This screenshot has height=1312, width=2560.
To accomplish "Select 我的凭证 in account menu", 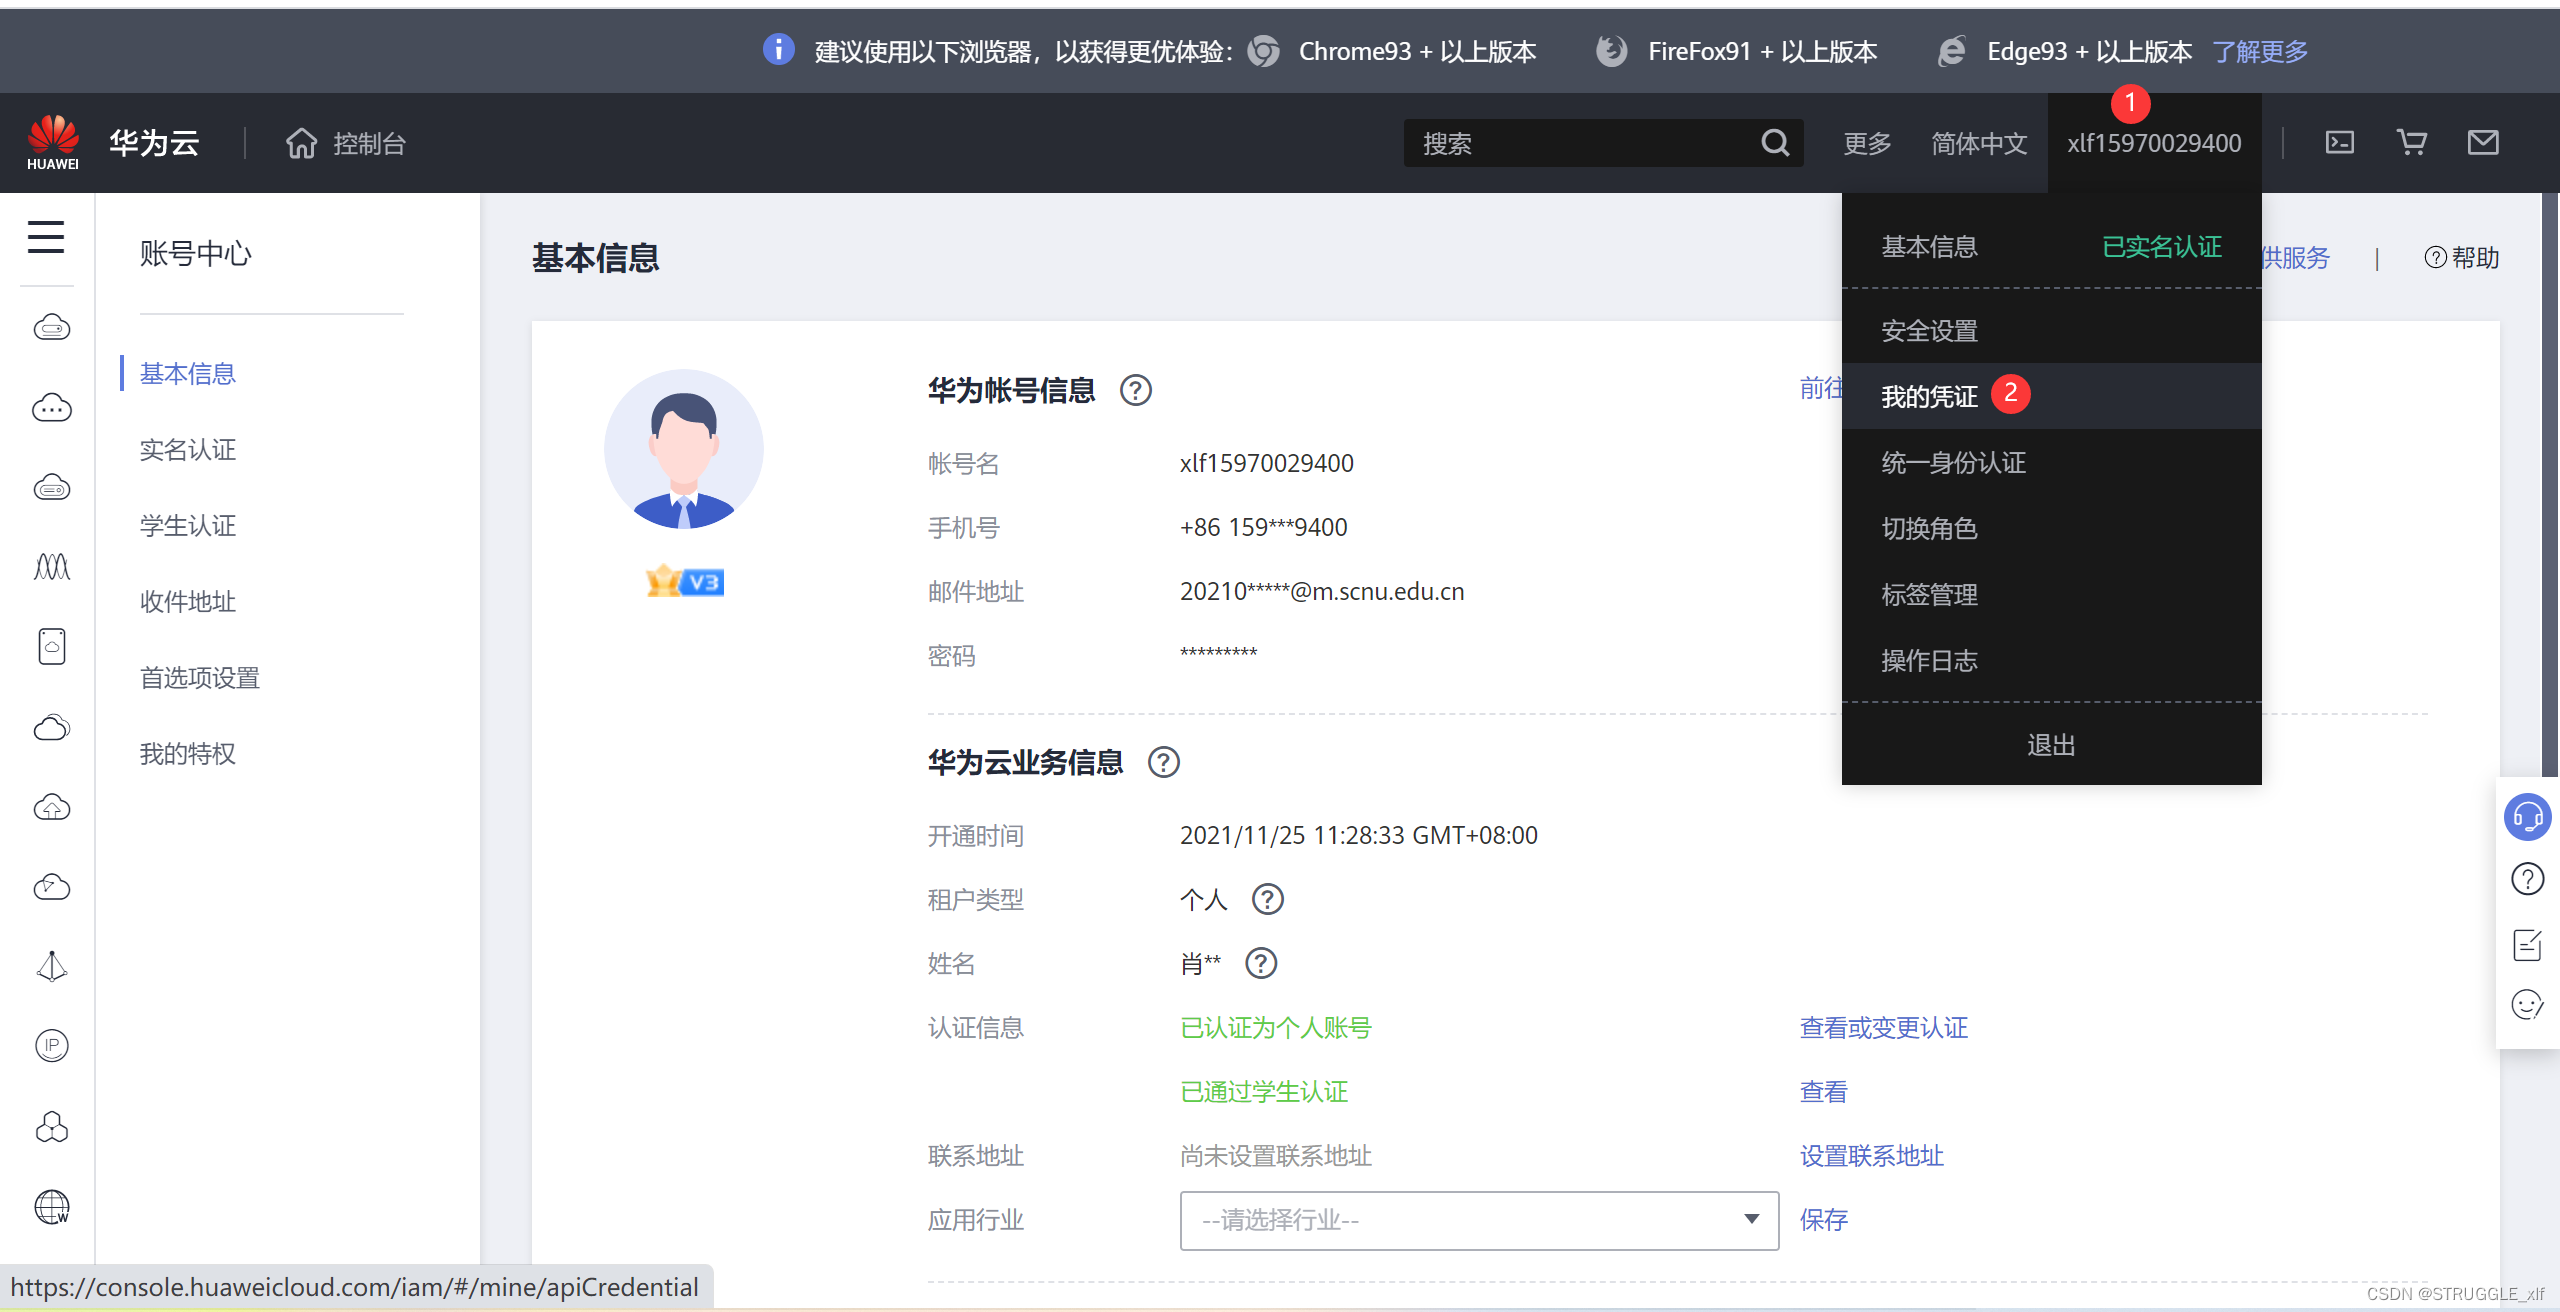I will pos(1929,397).
